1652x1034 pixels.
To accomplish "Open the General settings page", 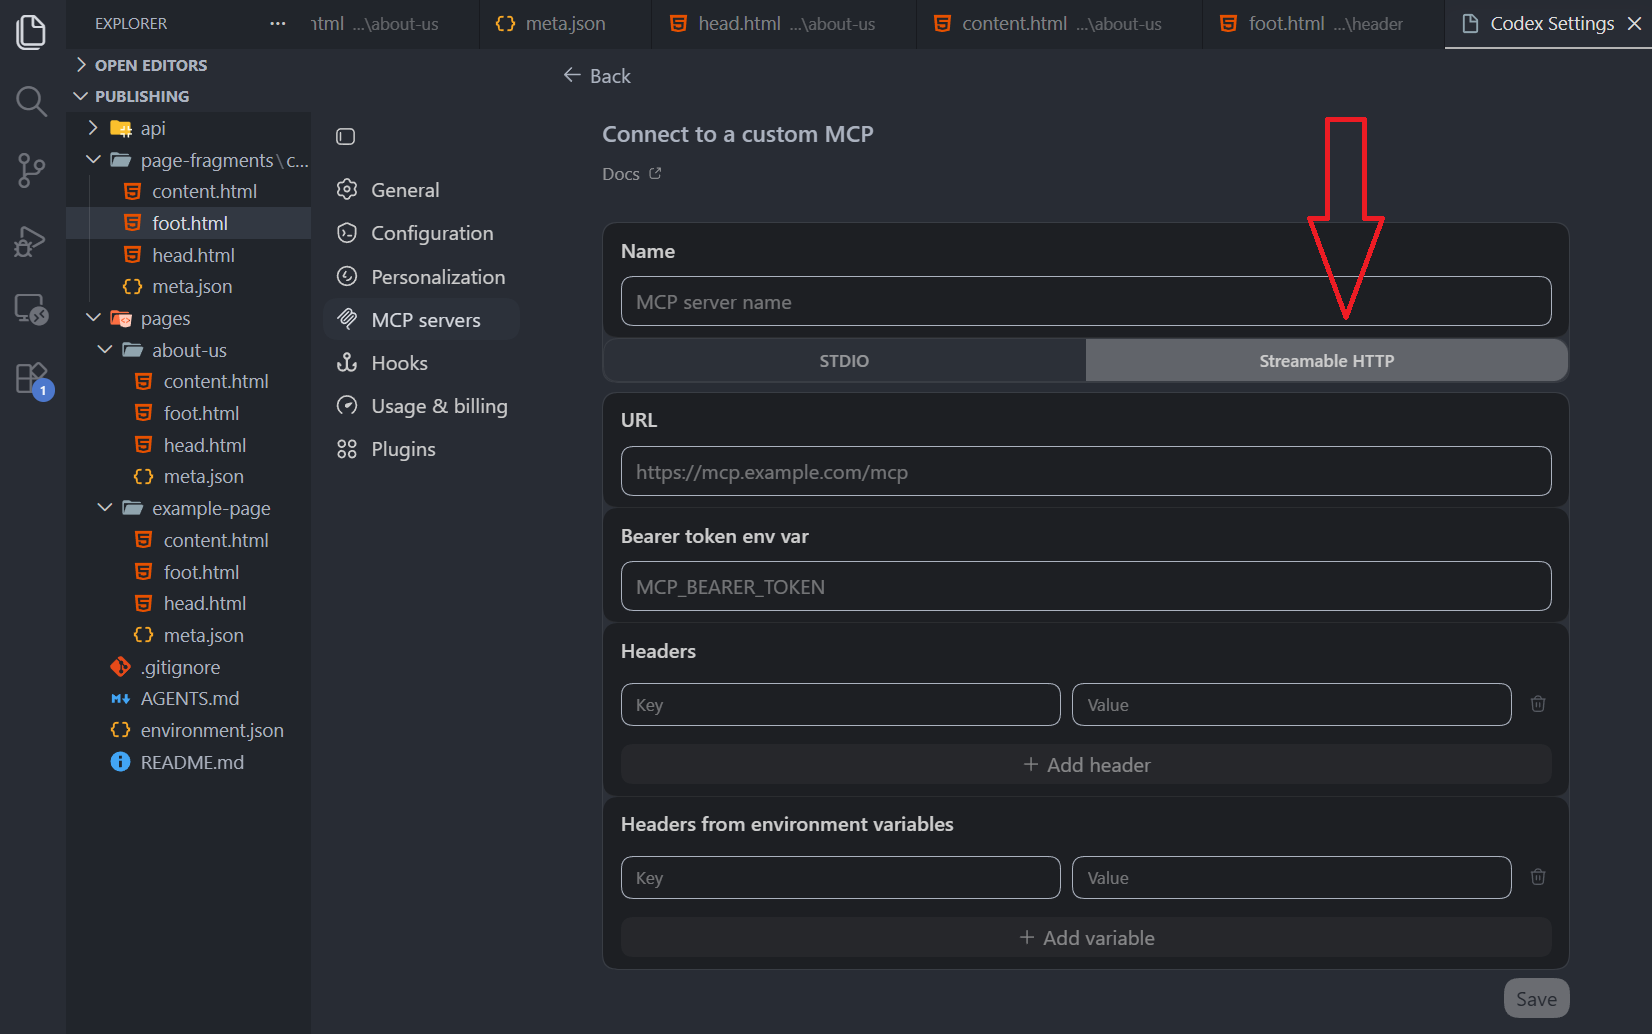I will coord(421,190).
